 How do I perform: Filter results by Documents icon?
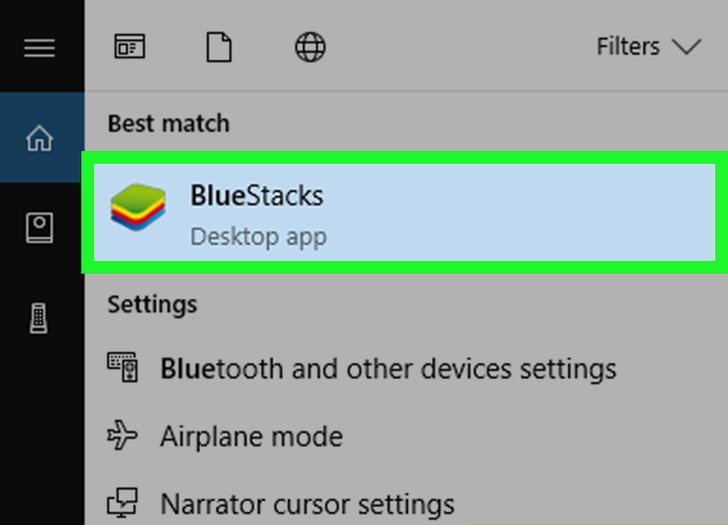pyautogui.click(x=219, y=47)
